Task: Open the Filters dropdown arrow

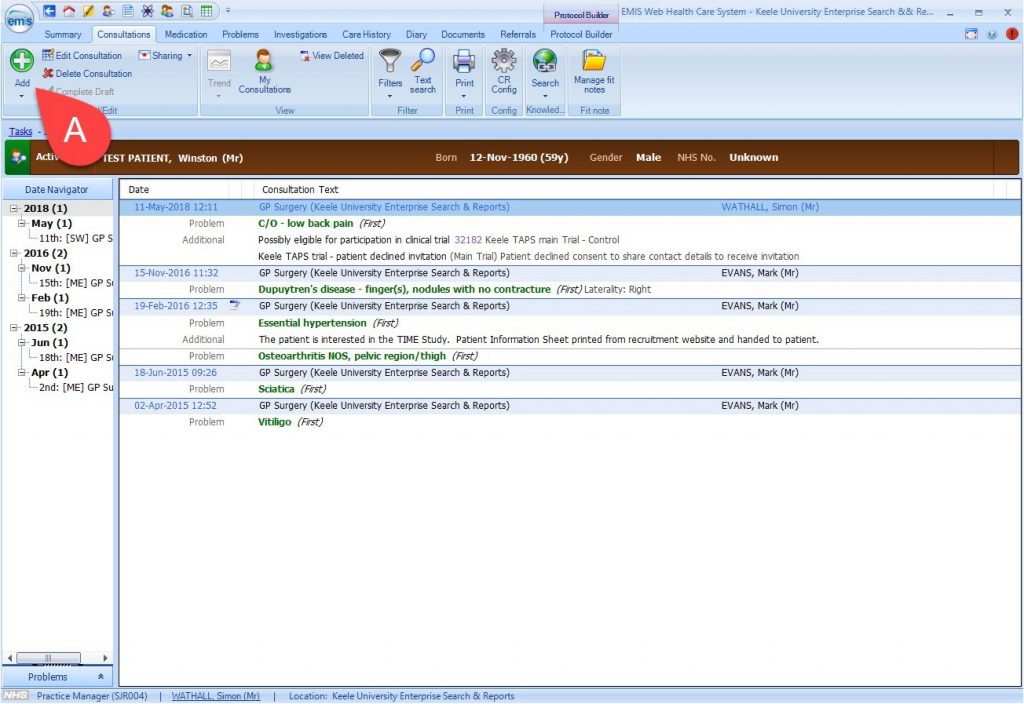Action: [390, 96]
